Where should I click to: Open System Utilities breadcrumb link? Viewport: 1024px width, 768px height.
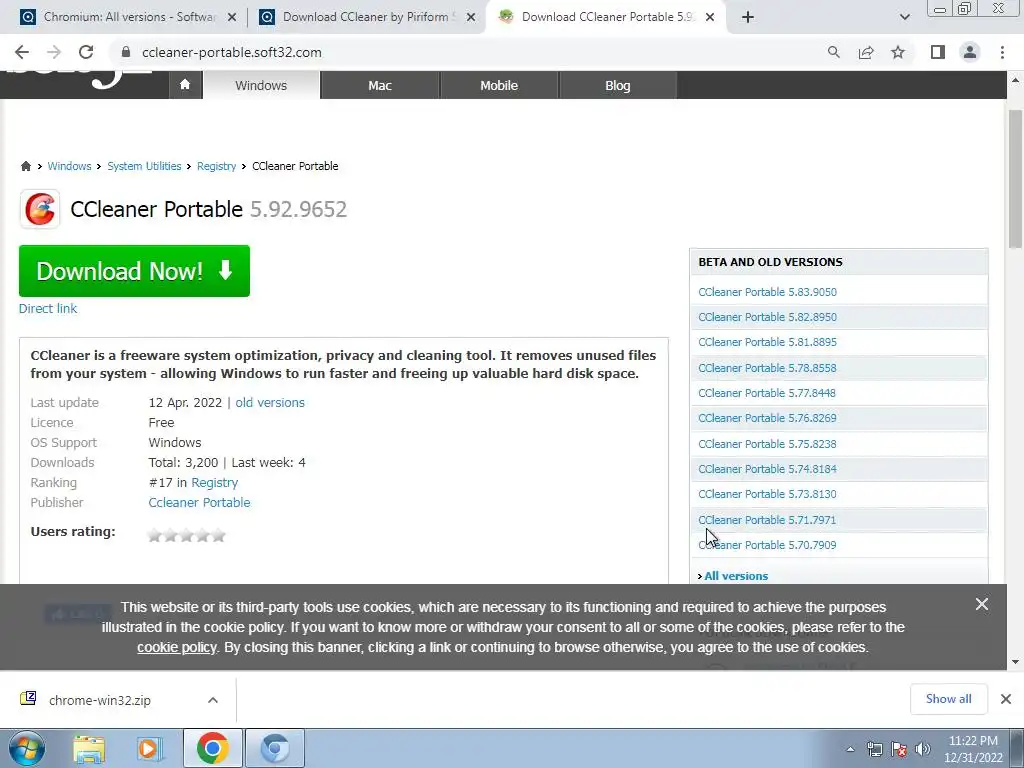(x=144, y=166)
